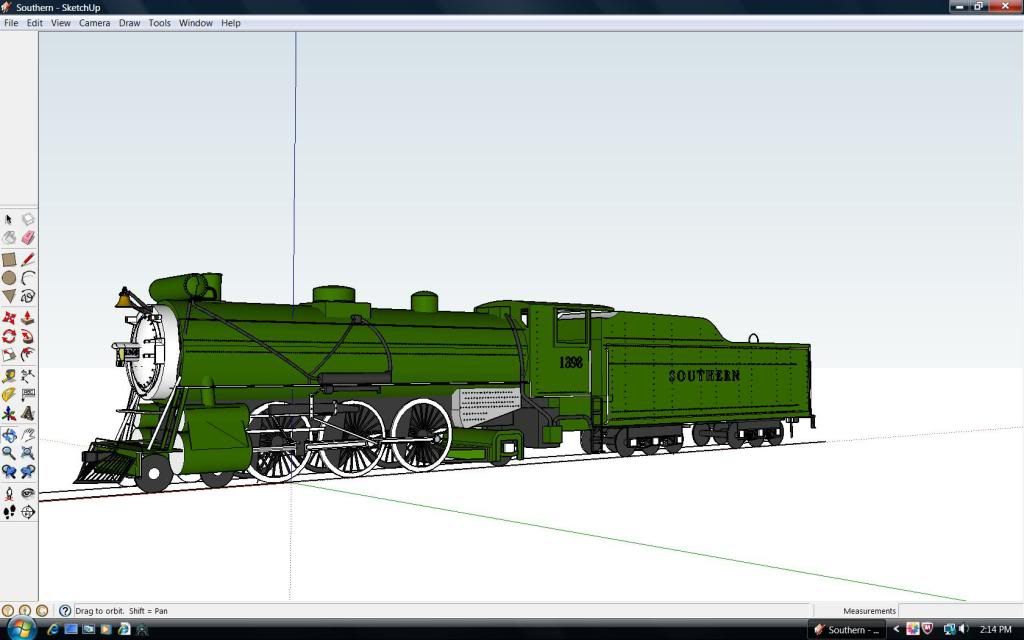Screen dimensions: 1024x640
Task: Open the File menu
Action: pos(11,23)
